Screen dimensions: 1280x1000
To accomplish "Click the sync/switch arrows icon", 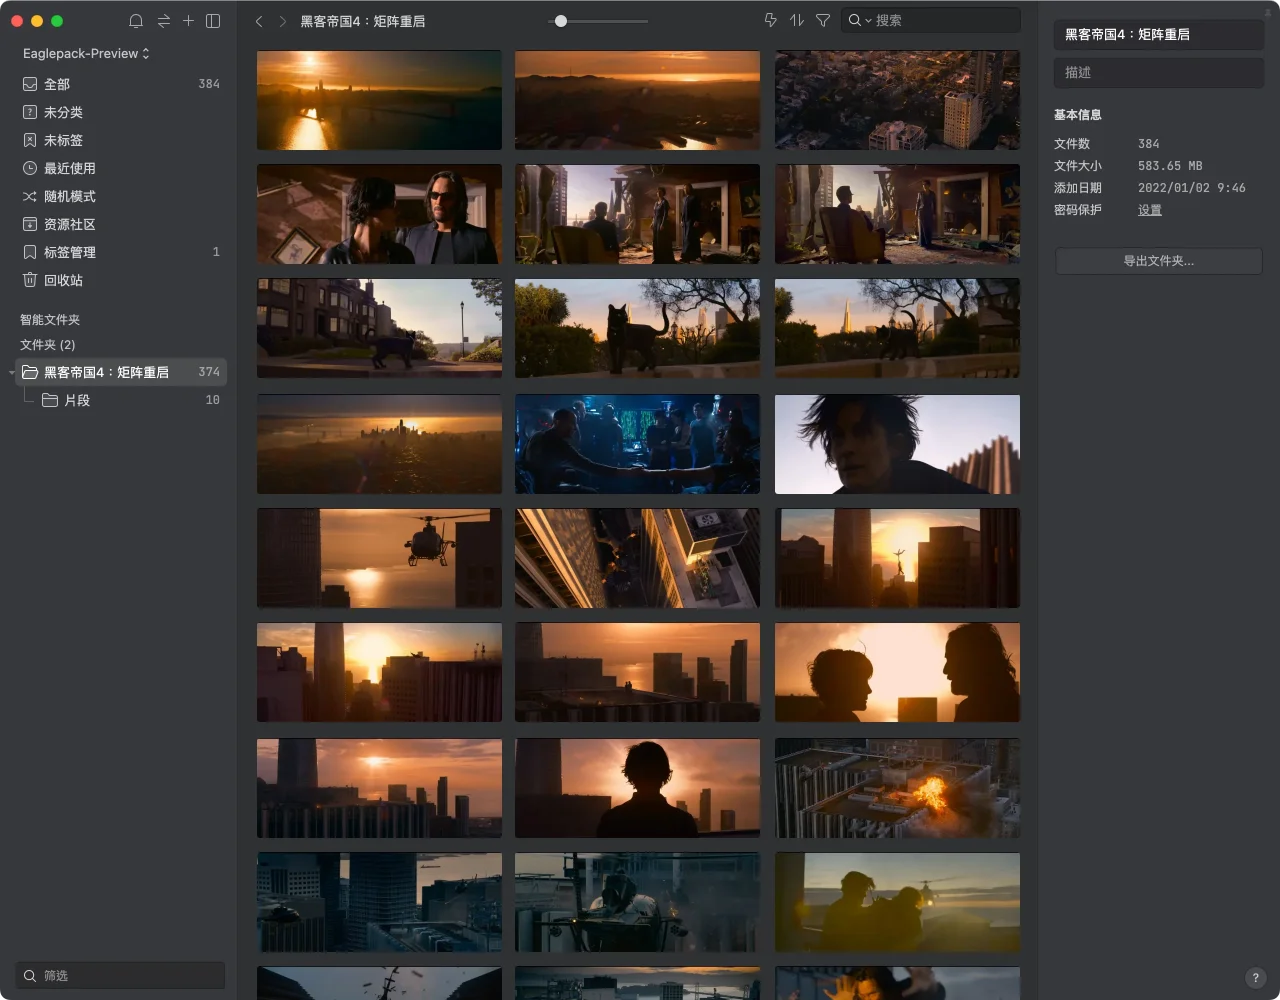I will coord(163,21).
